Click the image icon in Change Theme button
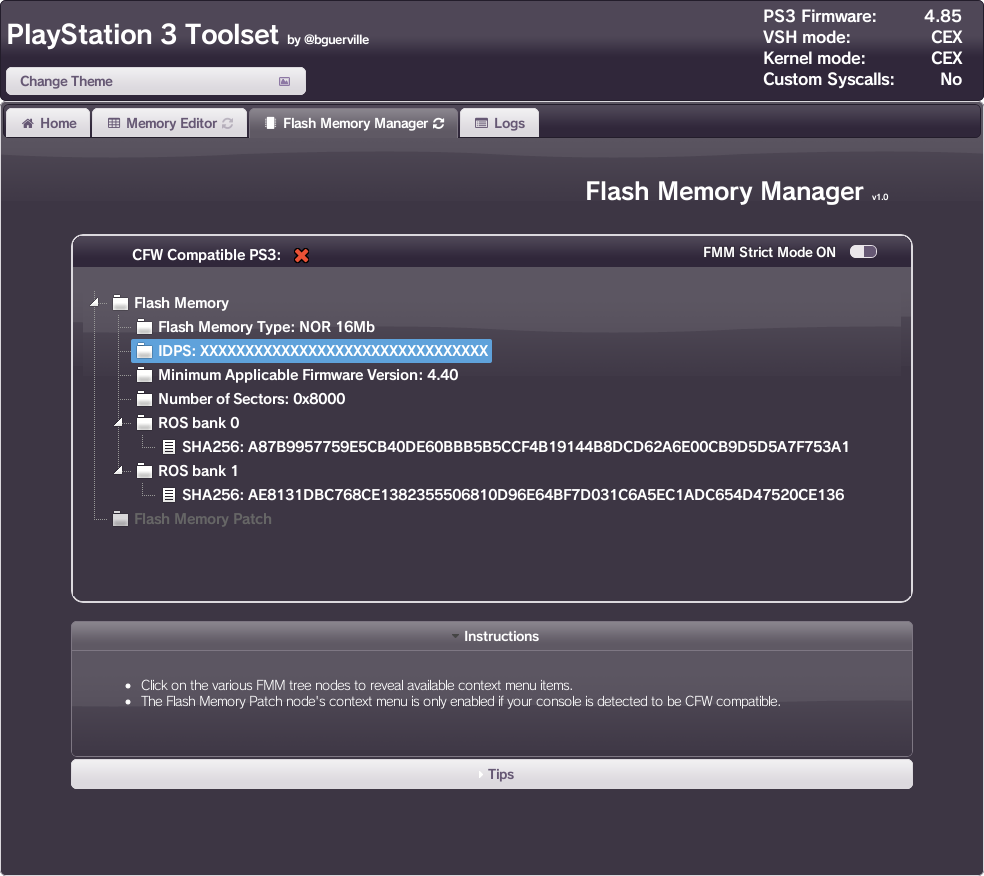 coord(284,82)
